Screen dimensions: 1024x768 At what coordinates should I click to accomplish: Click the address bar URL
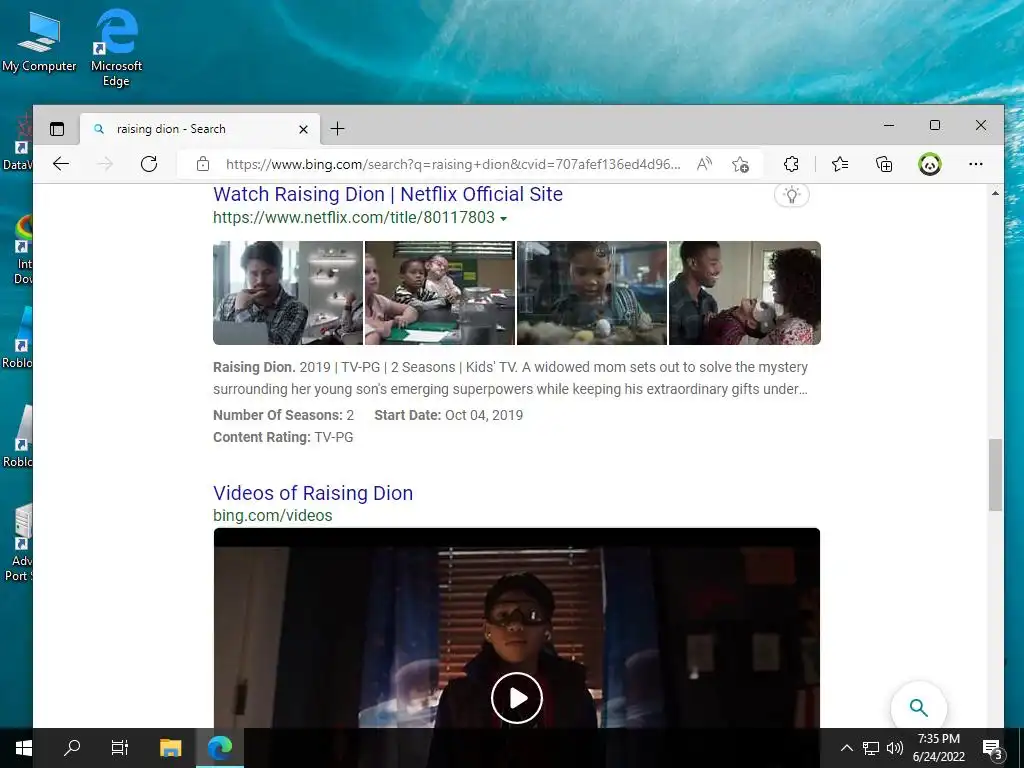click(453, 164)
